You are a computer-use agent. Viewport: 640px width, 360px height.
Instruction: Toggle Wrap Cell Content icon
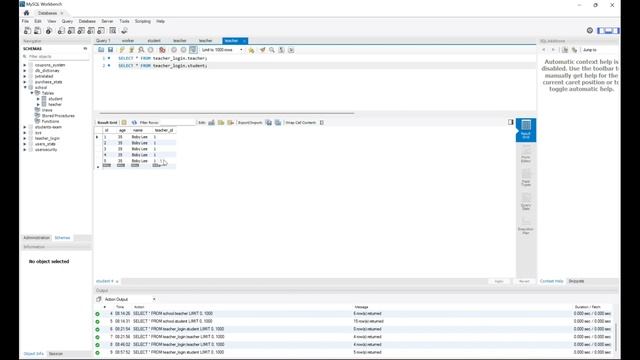coord(322,122)
